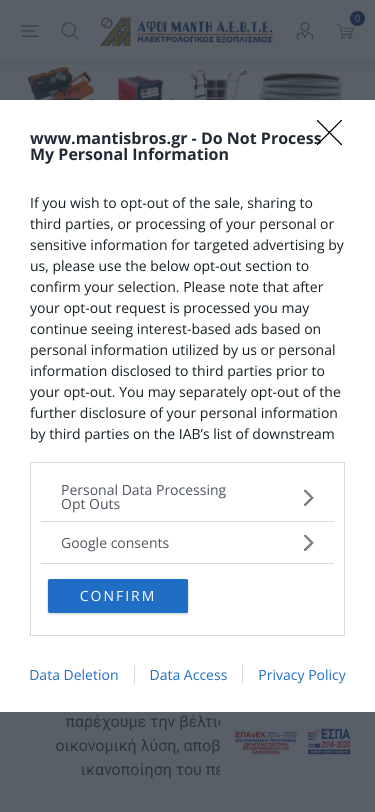Select the cable reel product image
The width and height of the screenshot is (375, 812).
(x=301, y=86)
